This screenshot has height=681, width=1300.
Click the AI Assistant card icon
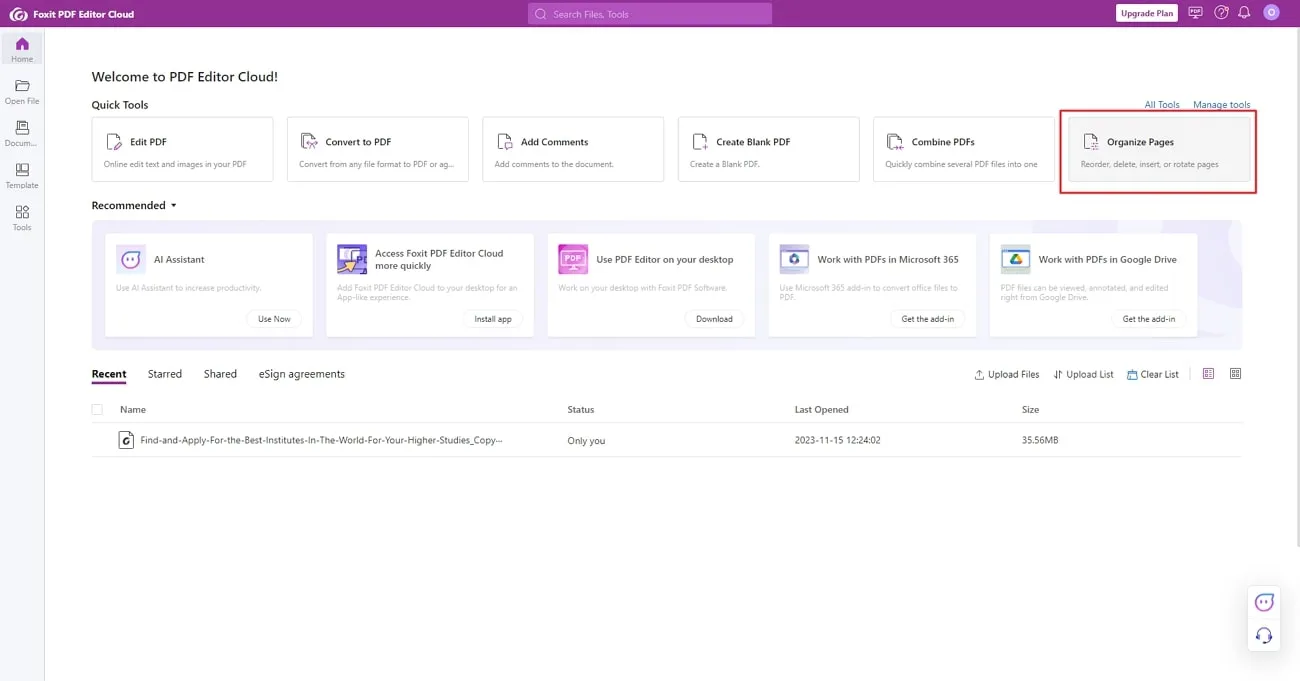(131, 259)
